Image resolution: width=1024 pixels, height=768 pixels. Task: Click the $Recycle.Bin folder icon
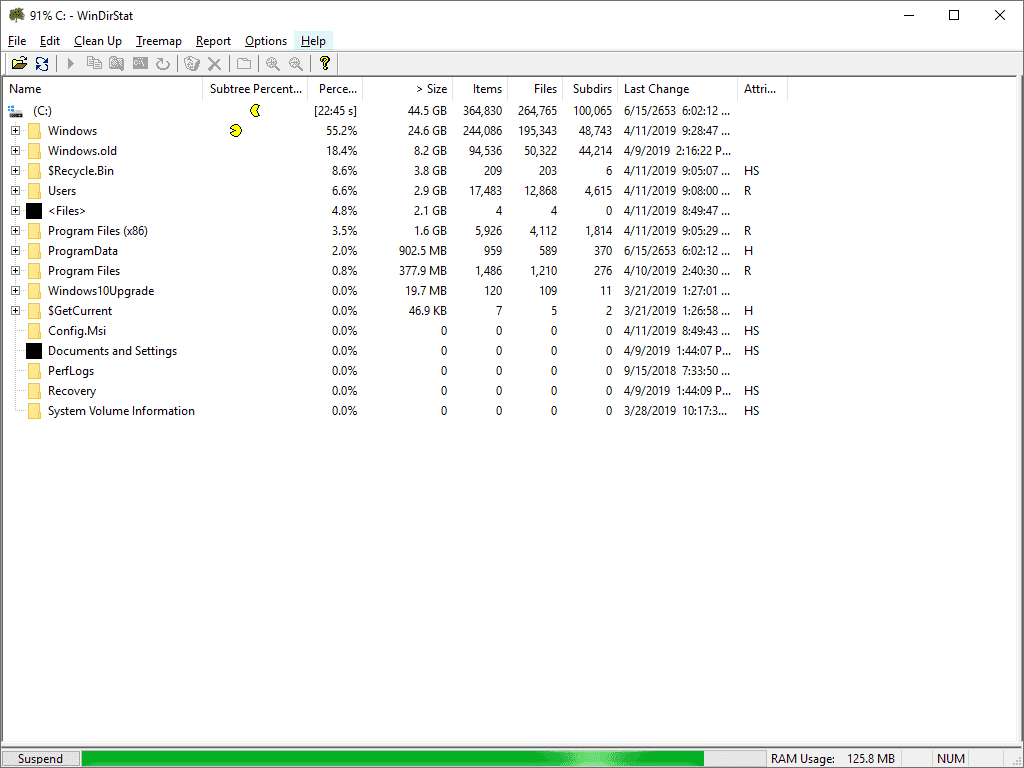pos(34,171)
